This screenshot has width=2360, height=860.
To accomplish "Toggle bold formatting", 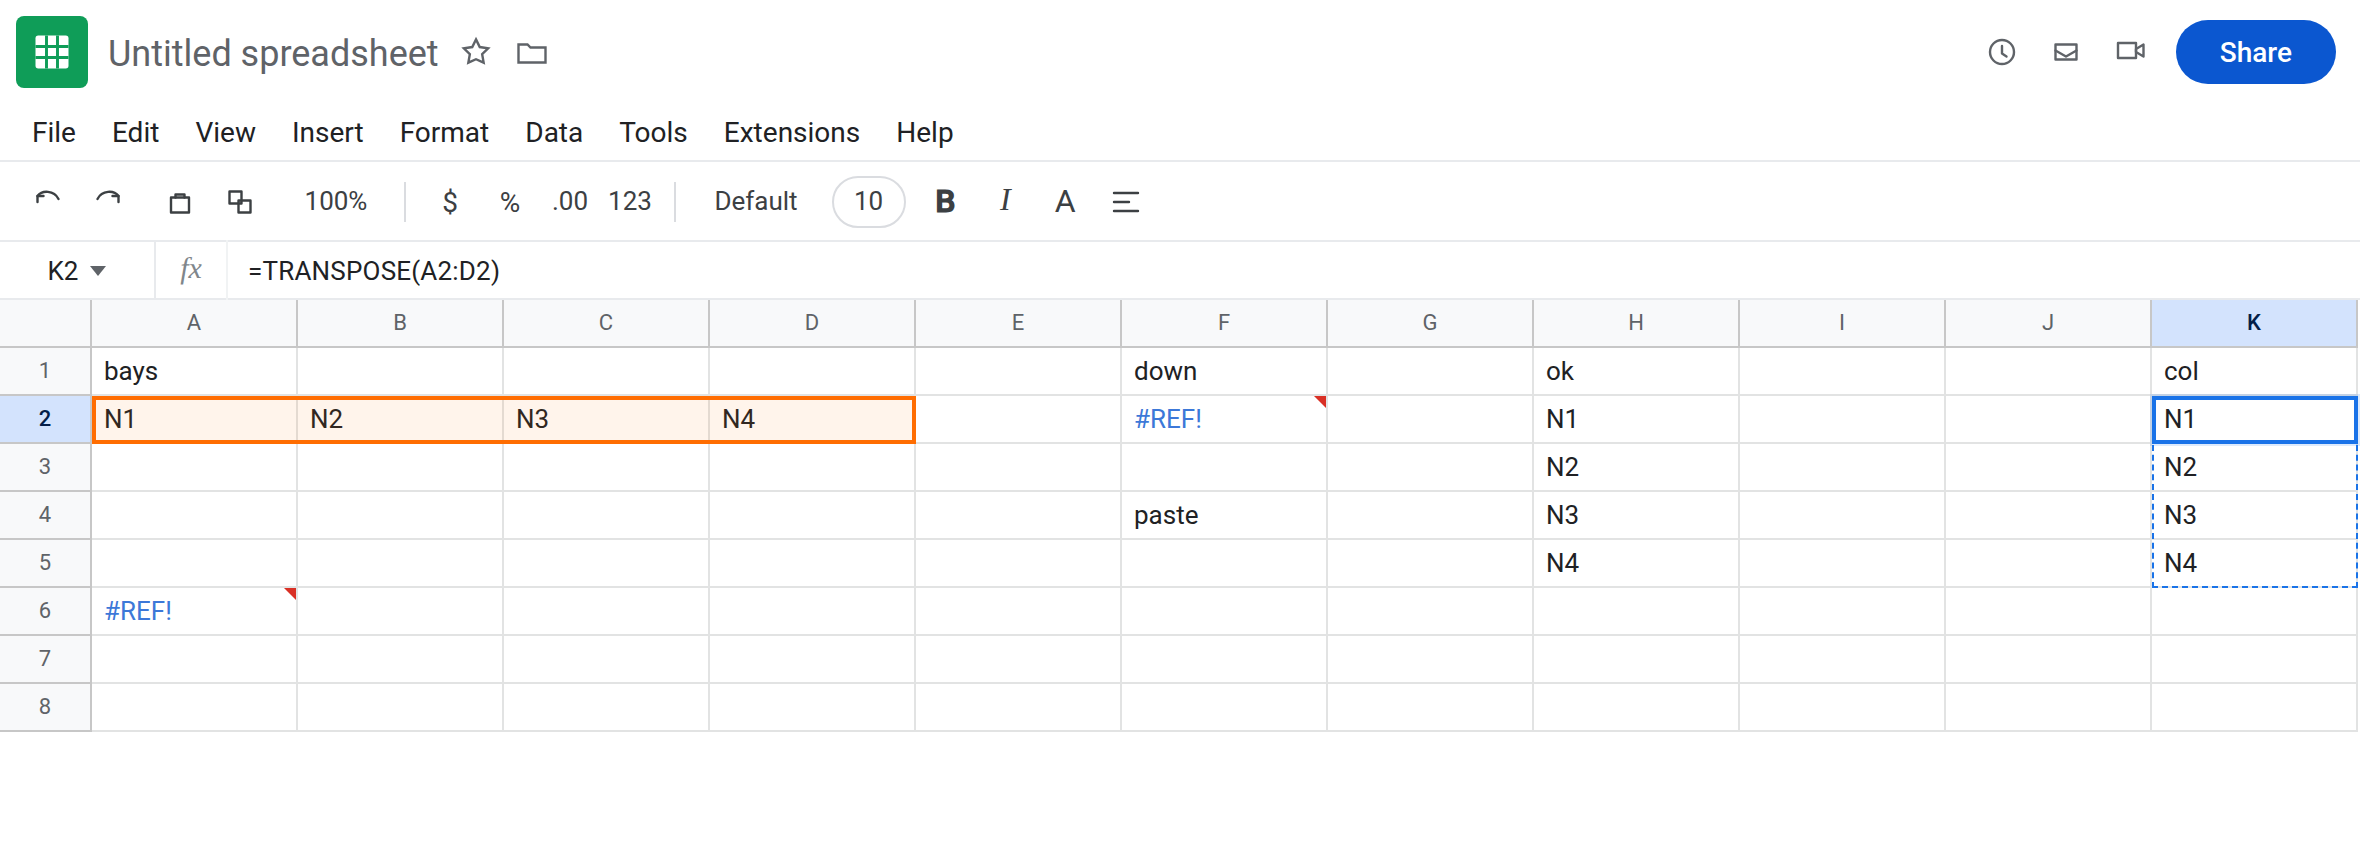I will point(945,202).
